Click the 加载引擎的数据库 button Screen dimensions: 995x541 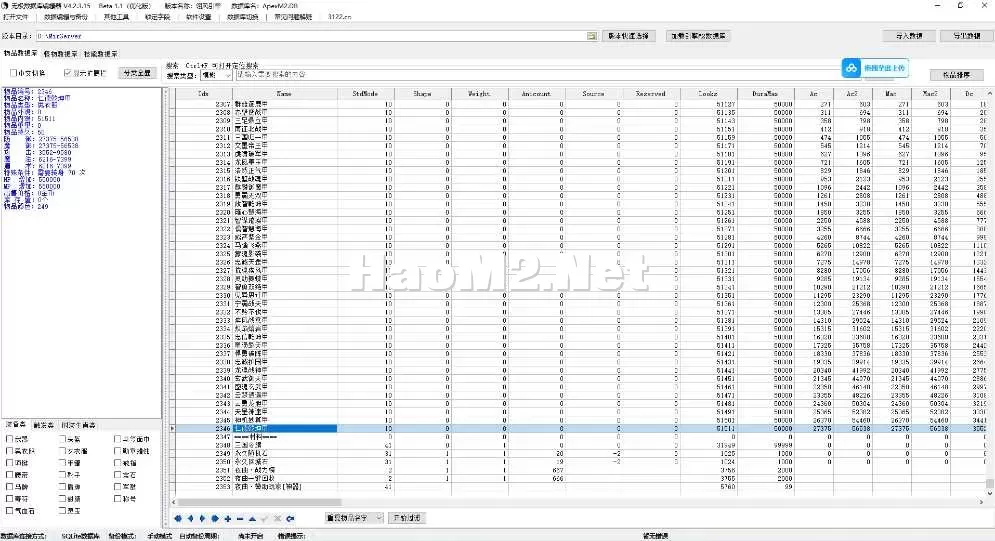[699, 36]
